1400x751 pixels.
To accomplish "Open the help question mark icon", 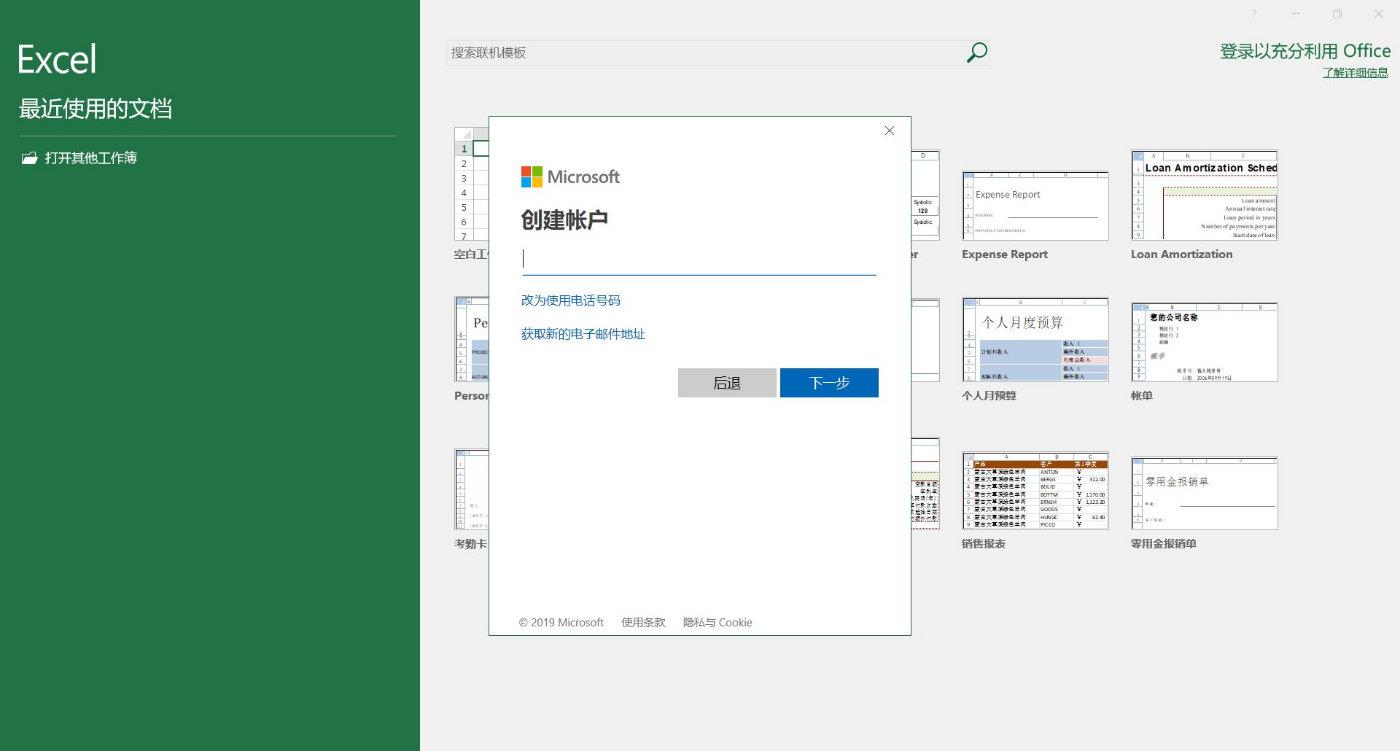I will [1254, 14].
